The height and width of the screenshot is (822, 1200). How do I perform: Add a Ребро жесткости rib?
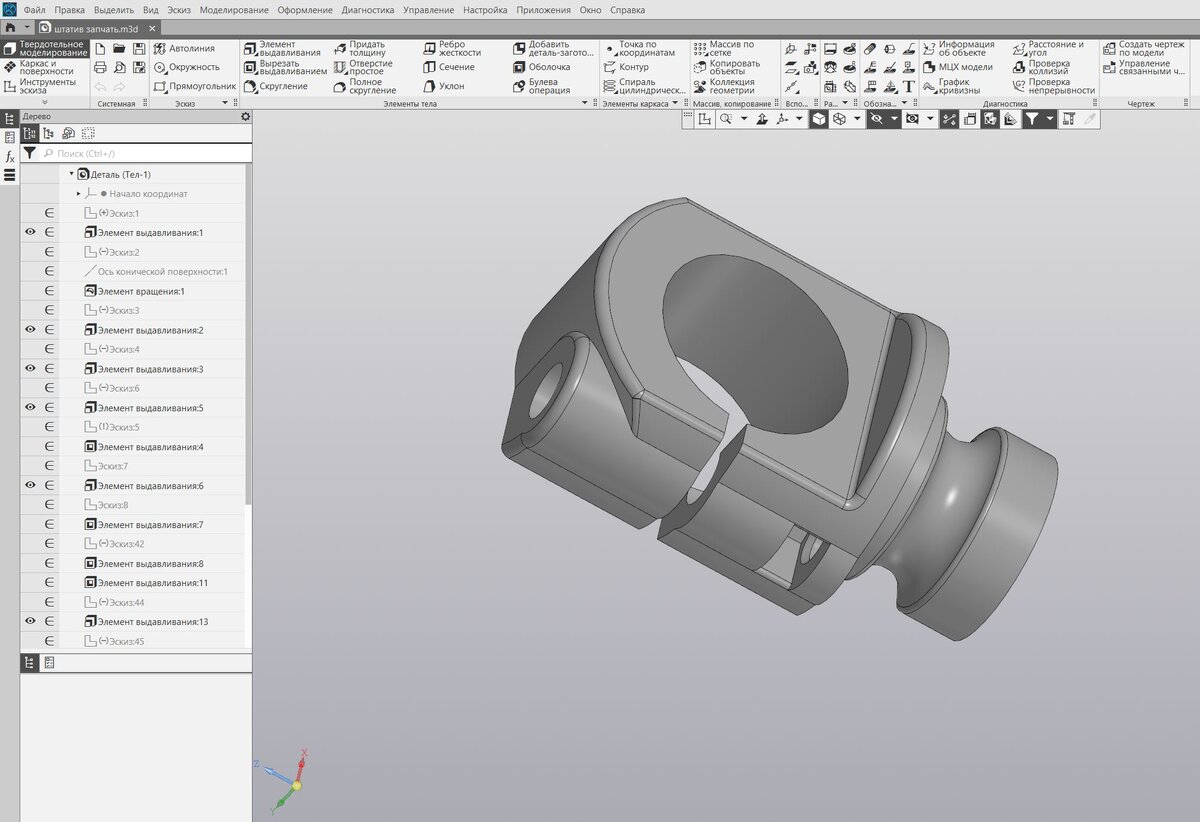point(452,48)
